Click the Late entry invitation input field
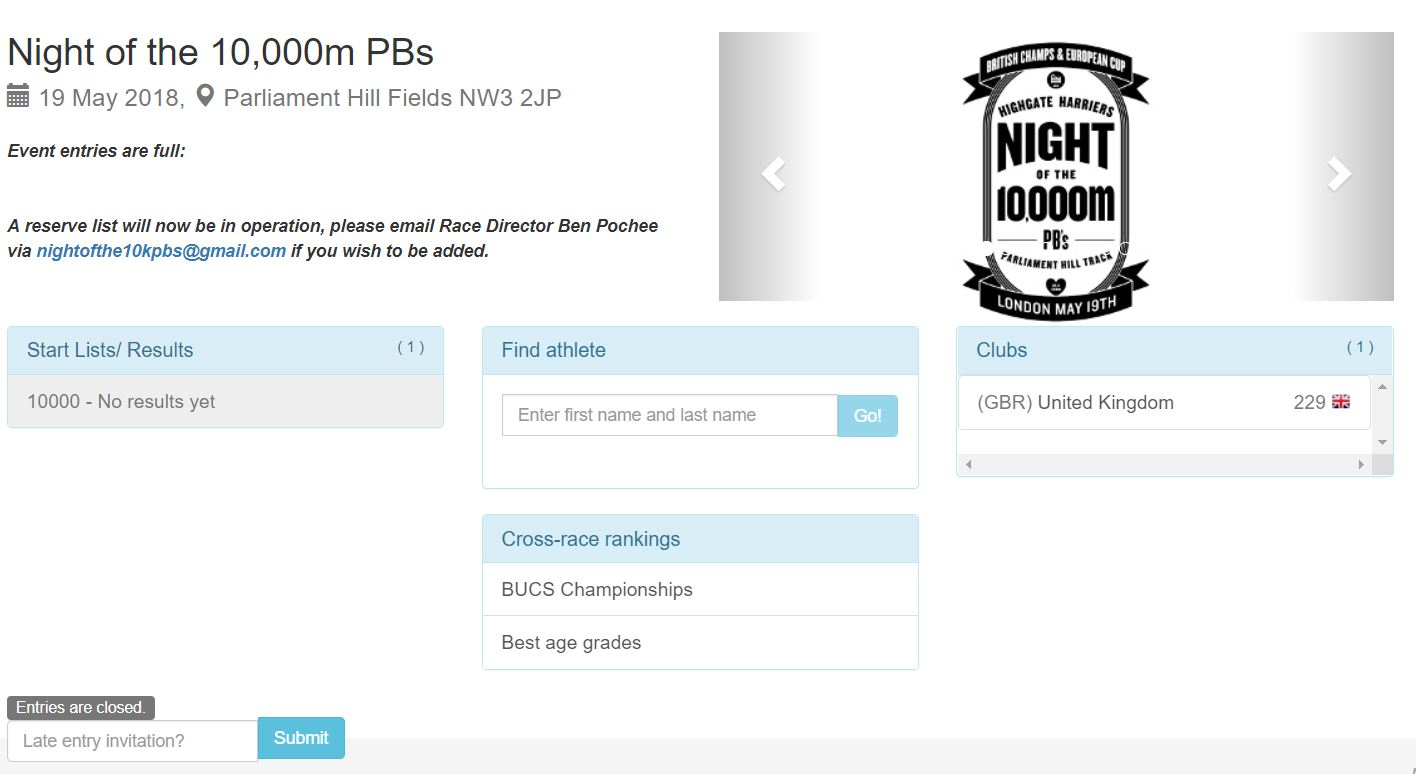Screen dimensions: 1416x774 [132, 741]
